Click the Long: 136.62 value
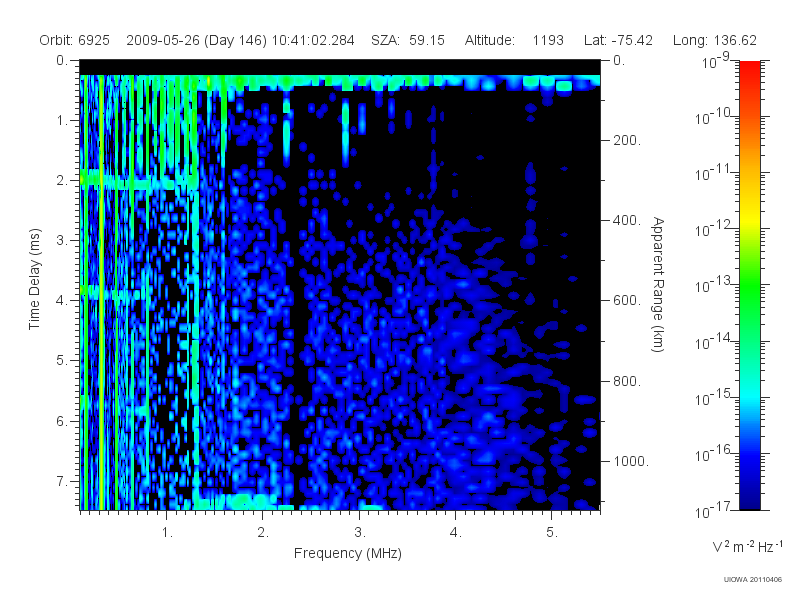This screenshot has width=800, height=600. pyautogui.click(x=714, y=40)
